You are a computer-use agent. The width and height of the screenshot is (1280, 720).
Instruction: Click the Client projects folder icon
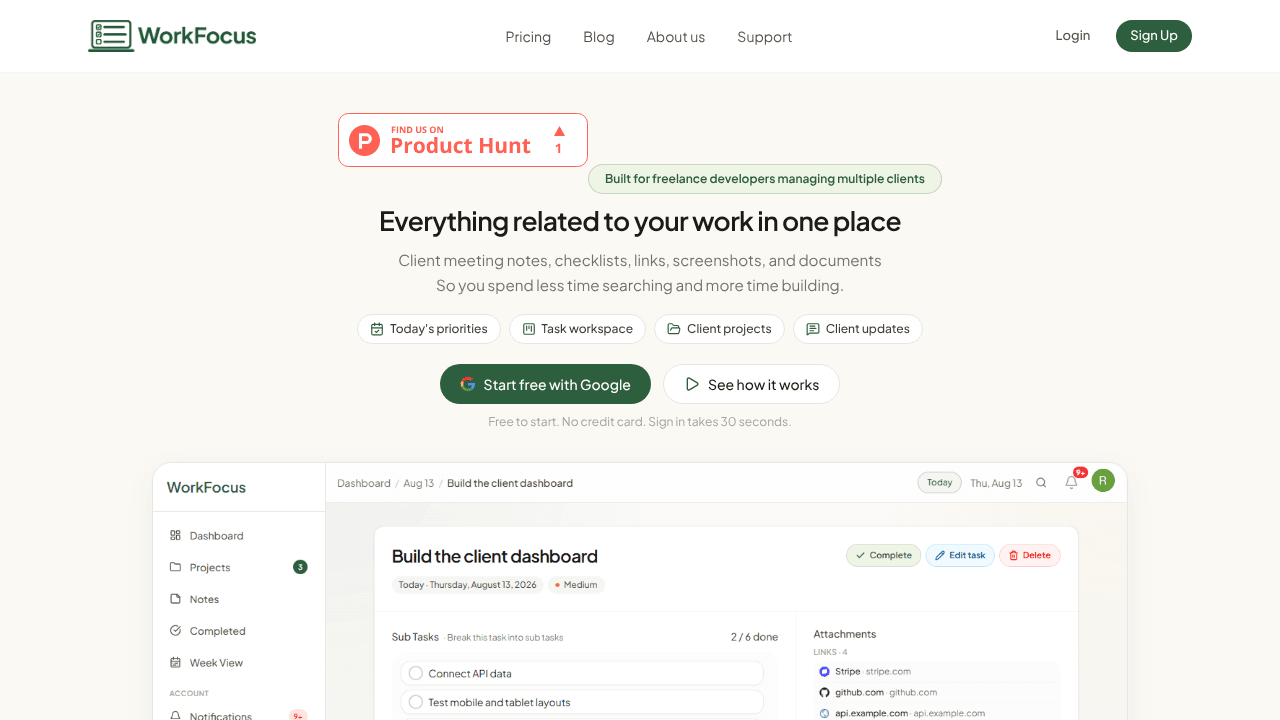[674, 329]
